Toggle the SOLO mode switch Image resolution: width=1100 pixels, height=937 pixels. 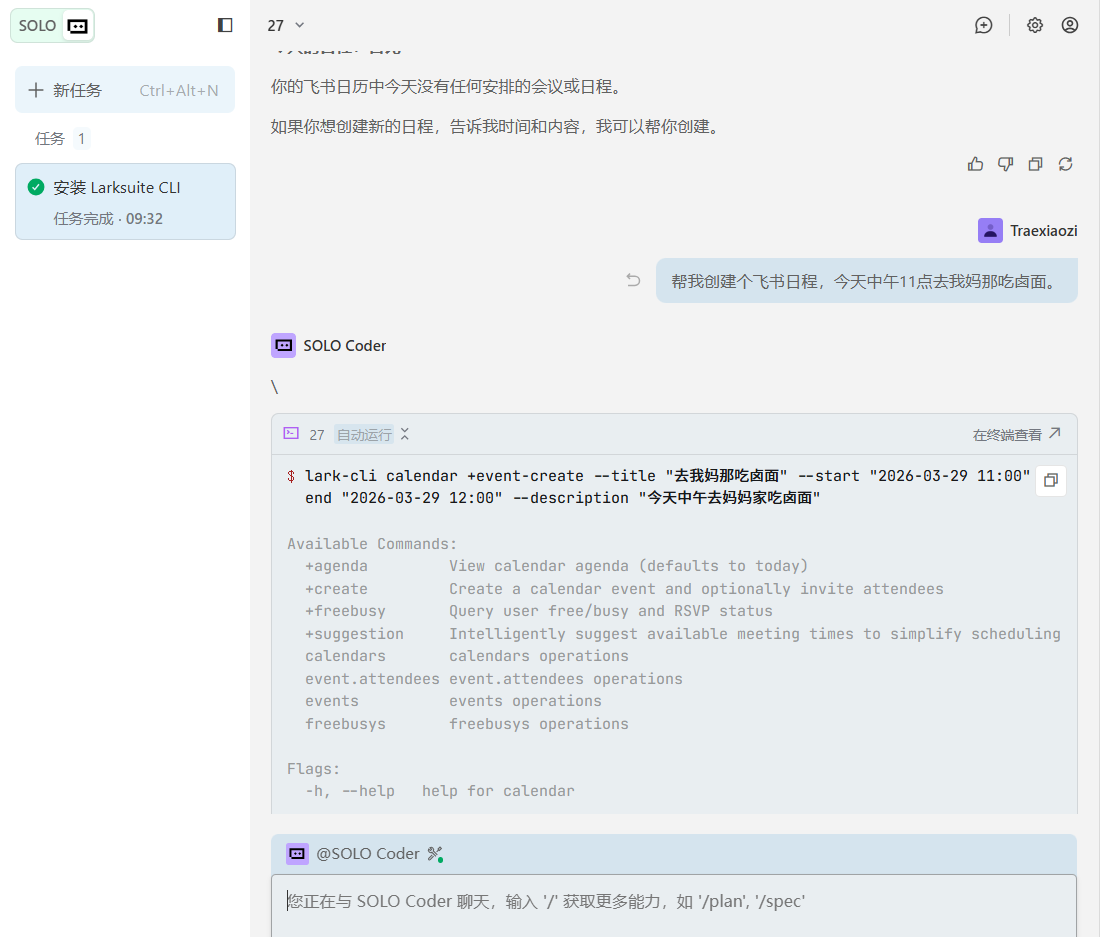(53, 26)
